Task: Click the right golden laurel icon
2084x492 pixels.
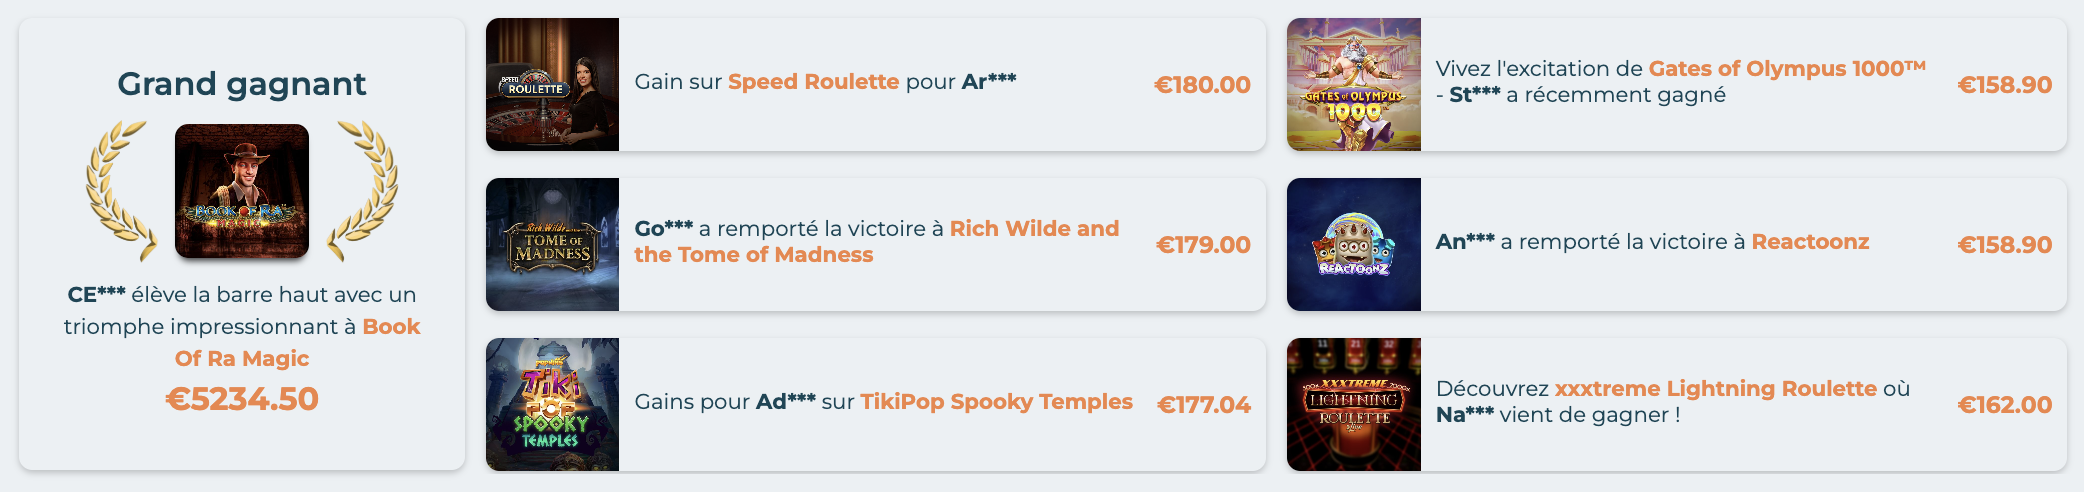Action: (366, 188)
